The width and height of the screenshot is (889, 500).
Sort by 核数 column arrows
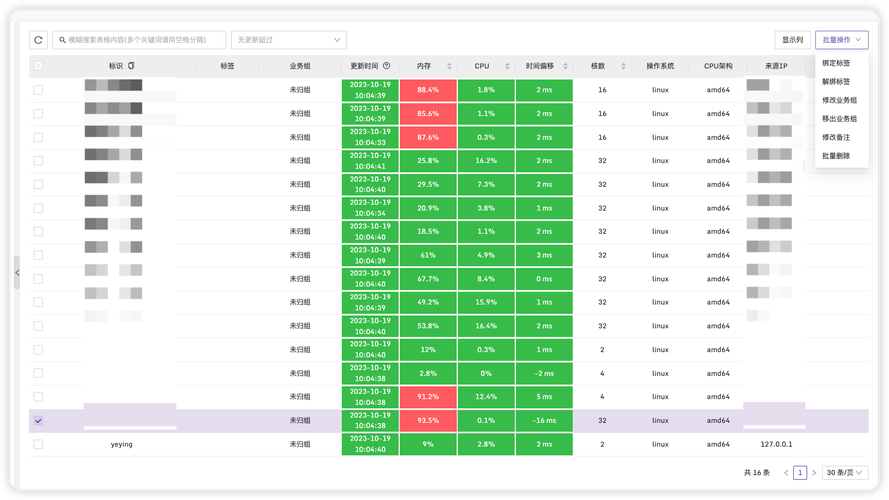click(x=623, y=66)
